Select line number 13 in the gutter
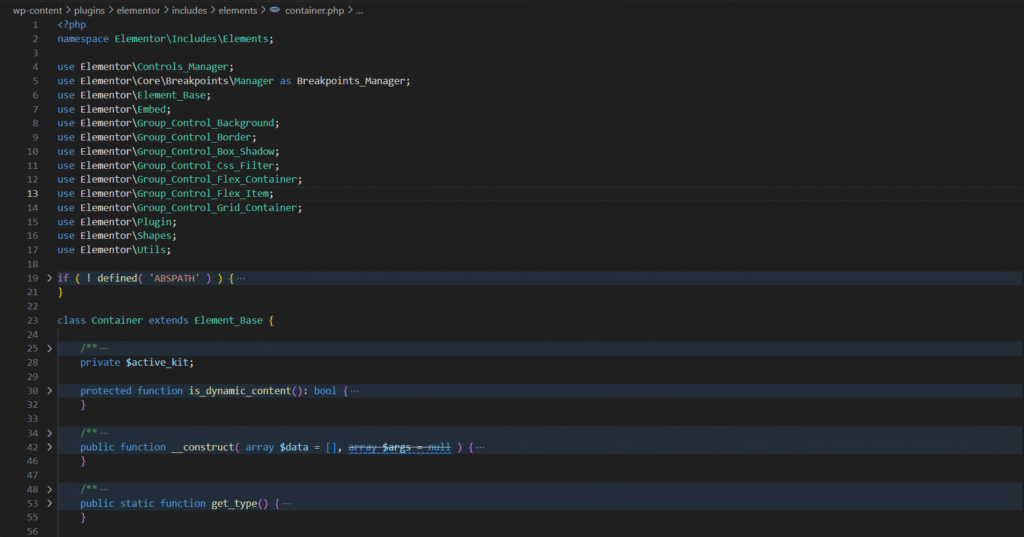The width and height of the screenshot is (1024, 537). (32, 193)
